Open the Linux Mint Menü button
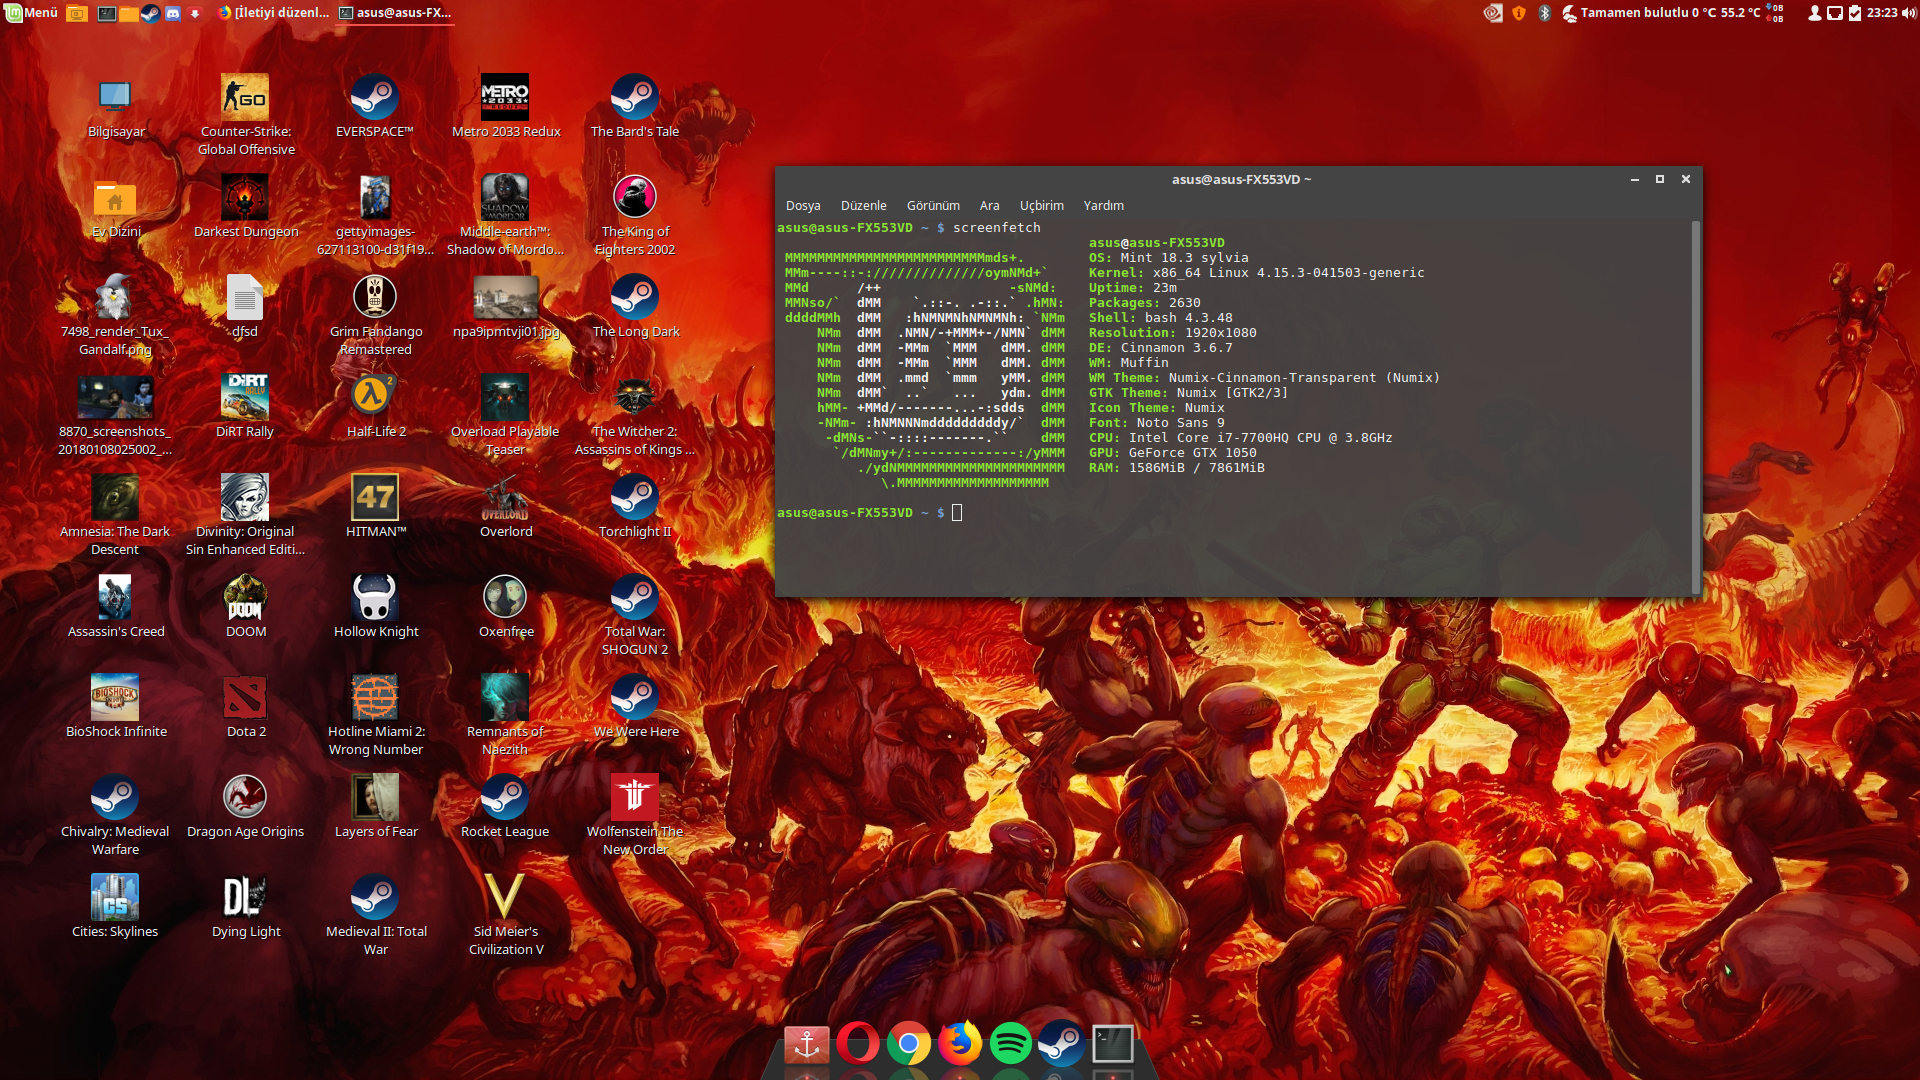Image resolution: width=1920 pixels, height=1080 pixels. 32,13
